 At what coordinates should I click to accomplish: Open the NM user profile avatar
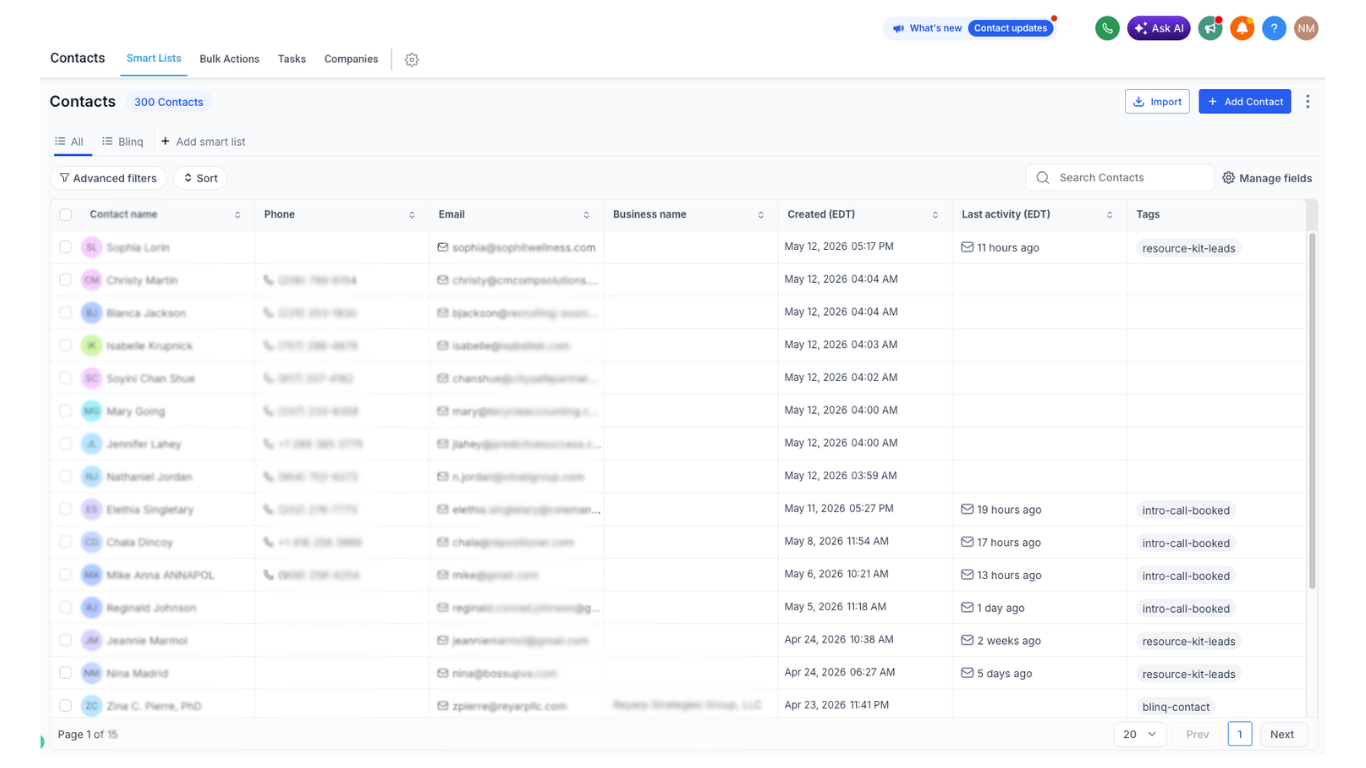pyautogui.click(x=1306, y=28)
